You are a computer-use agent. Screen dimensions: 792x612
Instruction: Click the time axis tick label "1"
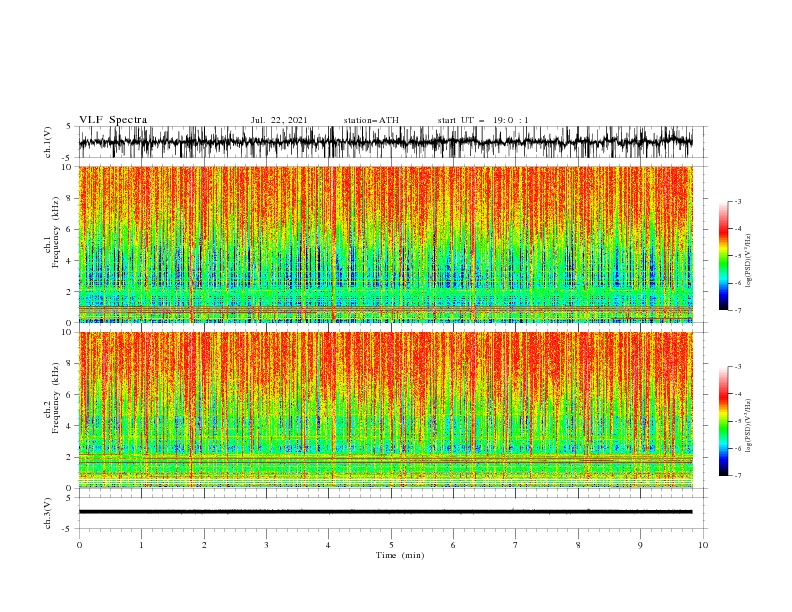tap(141, 545)
